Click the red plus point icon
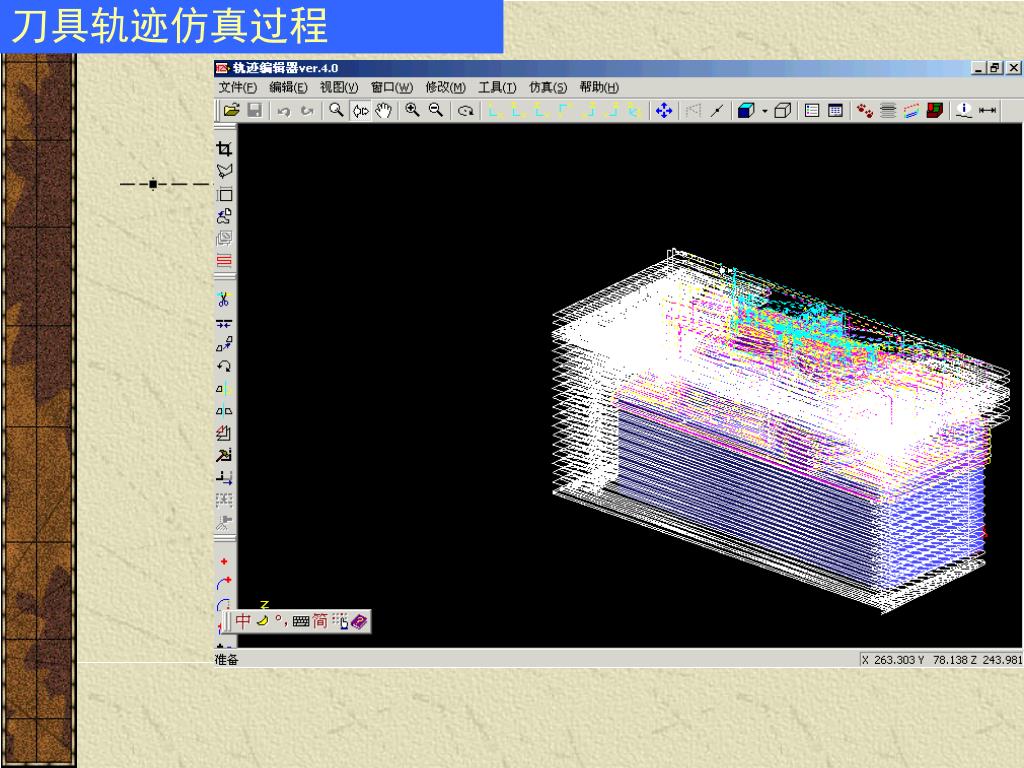Viewport: 1024px width, 768px height. tap(224, 562)
